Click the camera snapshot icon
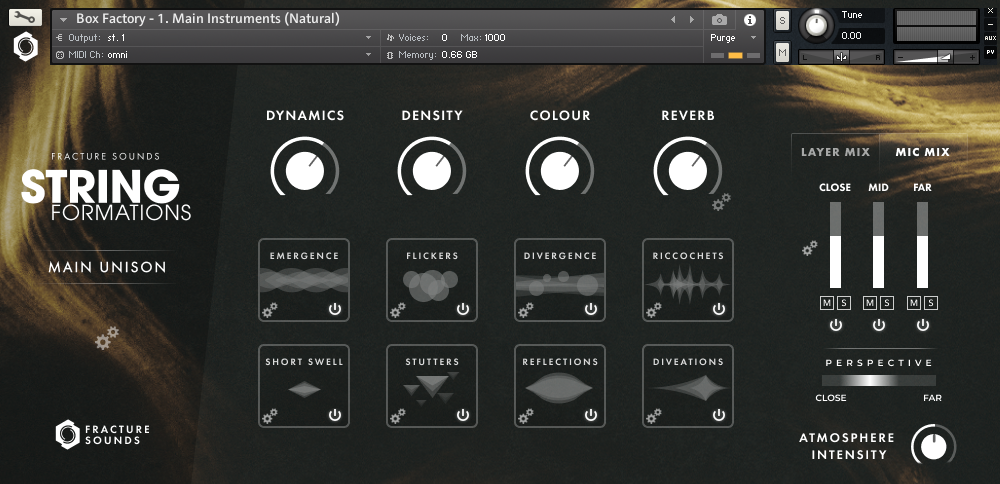The height and width of the screenshot is (484, 1000). point(719,20)
